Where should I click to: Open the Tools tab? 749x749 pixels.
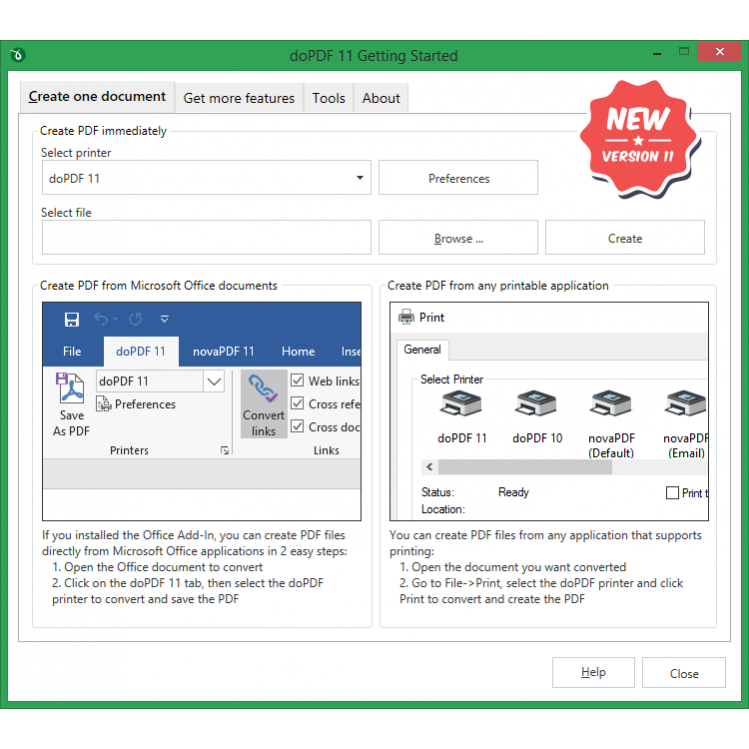[329, 98]
